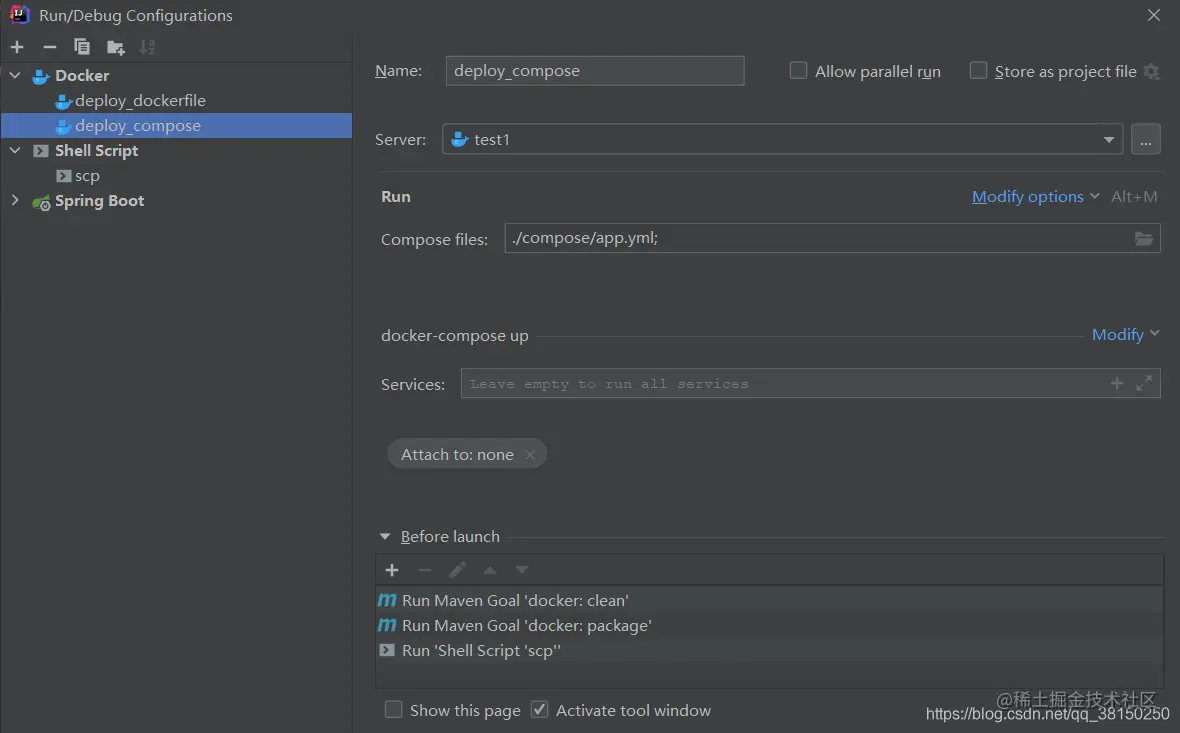
Task: Copy the selected configuration
Action: pyautogui.click(x=82, y=47)
